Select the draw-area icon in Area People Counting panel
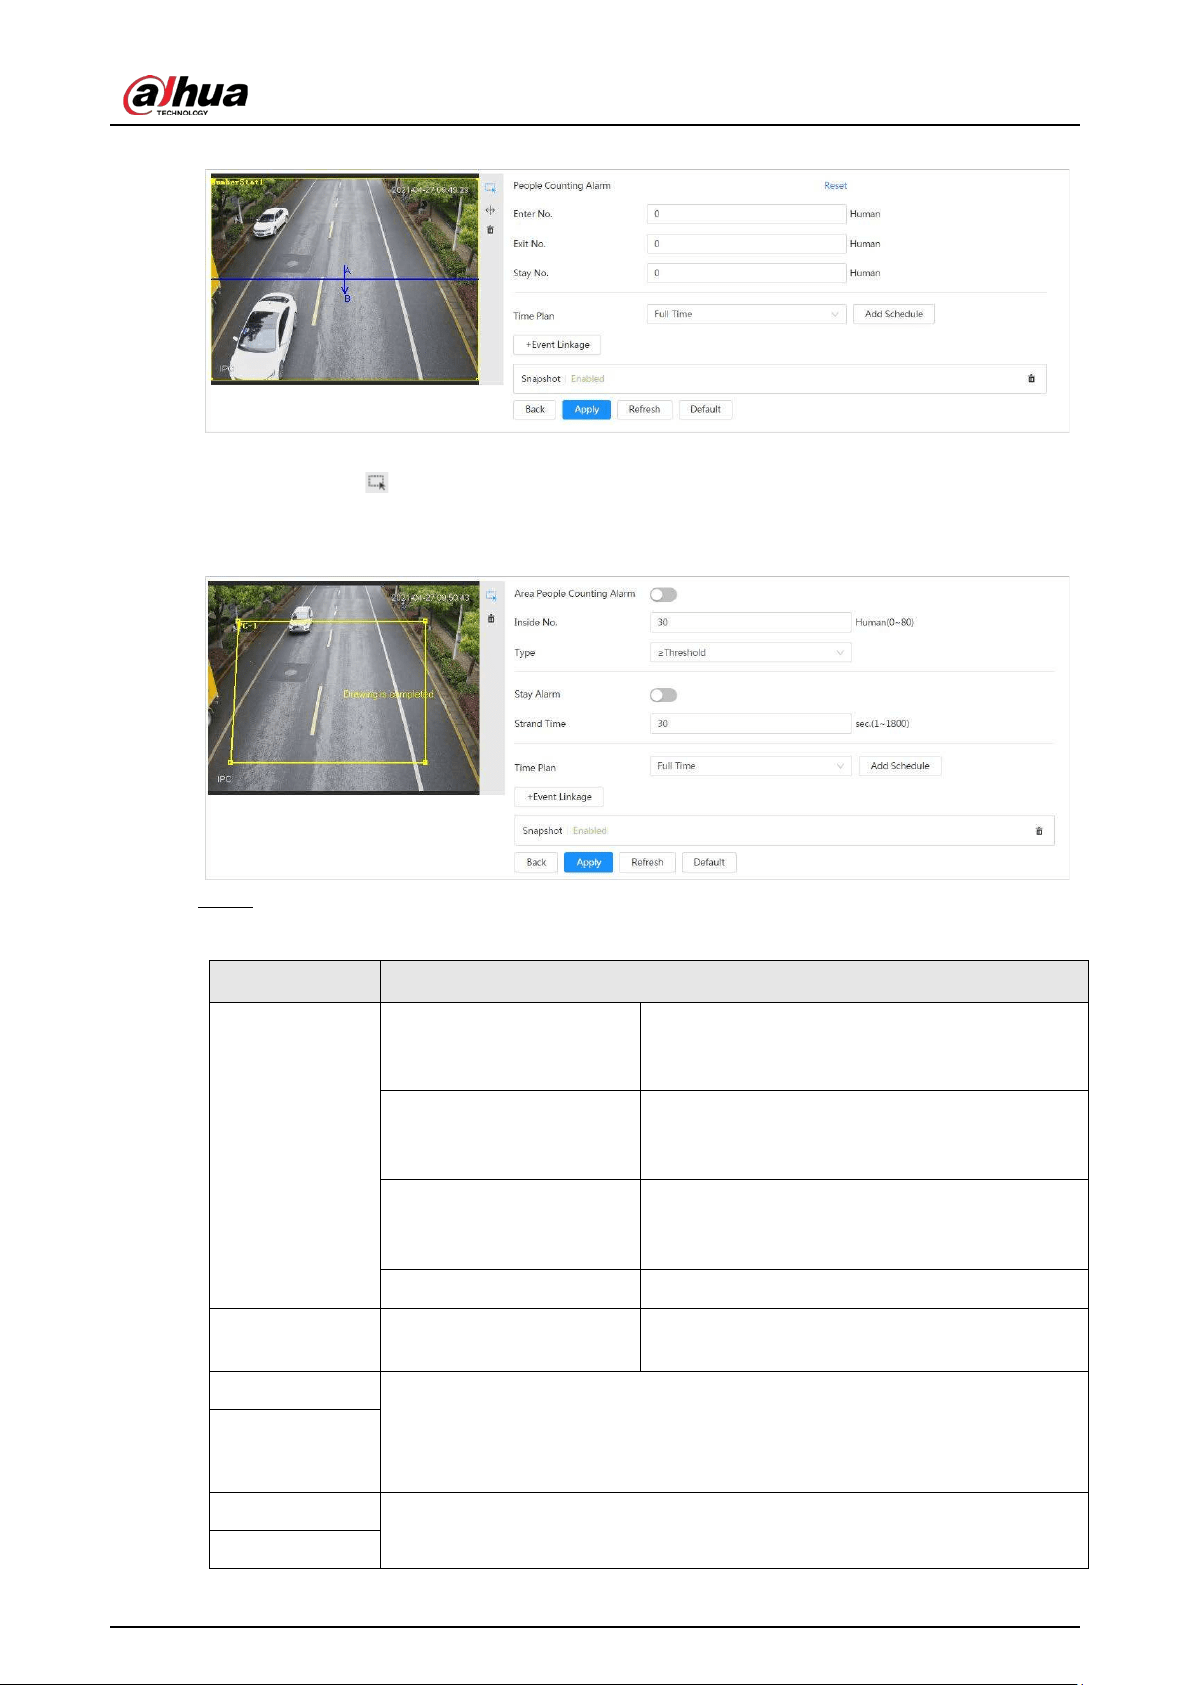 491,596
